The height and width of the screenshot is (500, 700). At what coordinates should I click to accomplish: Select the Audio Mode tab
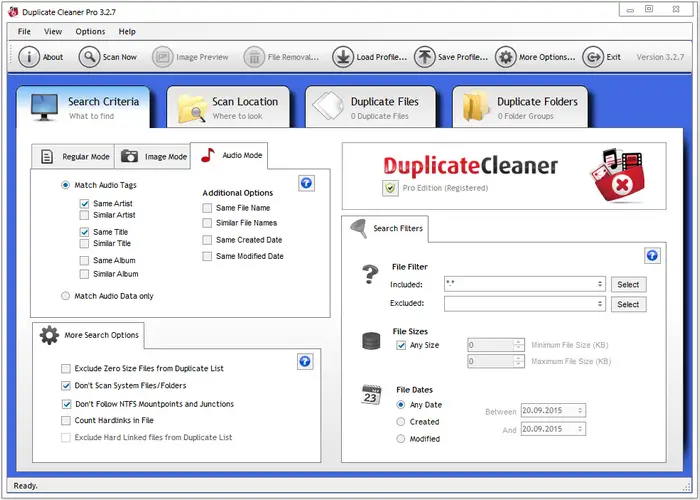pyautogui.click(x=229, y=155)
